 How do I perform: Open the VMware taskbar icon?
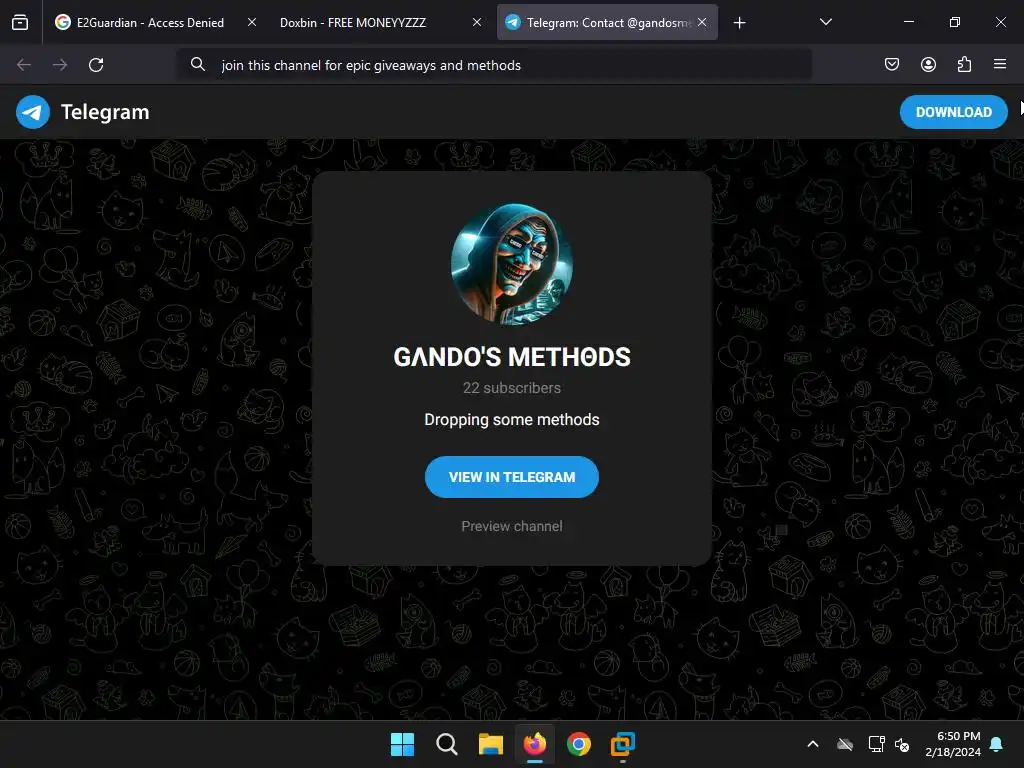pos(623,744)
